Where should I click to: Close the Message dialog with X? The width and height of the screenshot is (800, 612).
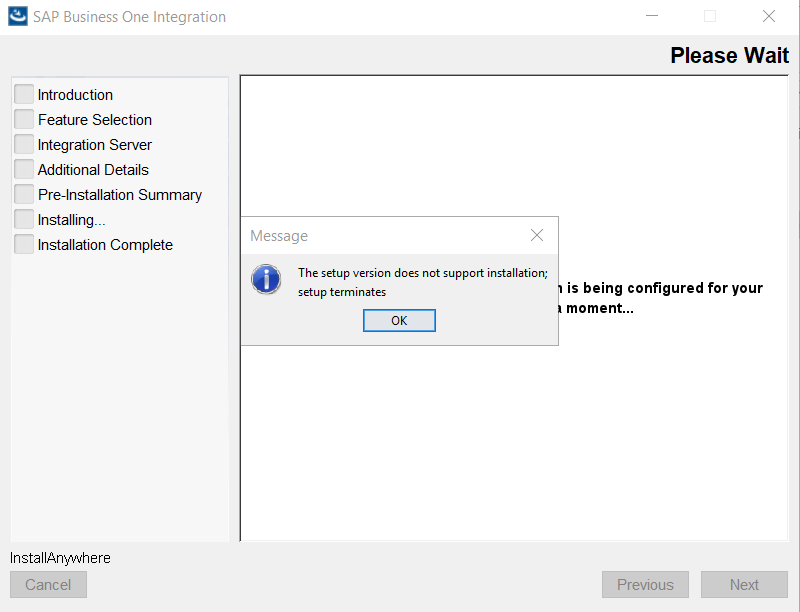tap(537, 235)
